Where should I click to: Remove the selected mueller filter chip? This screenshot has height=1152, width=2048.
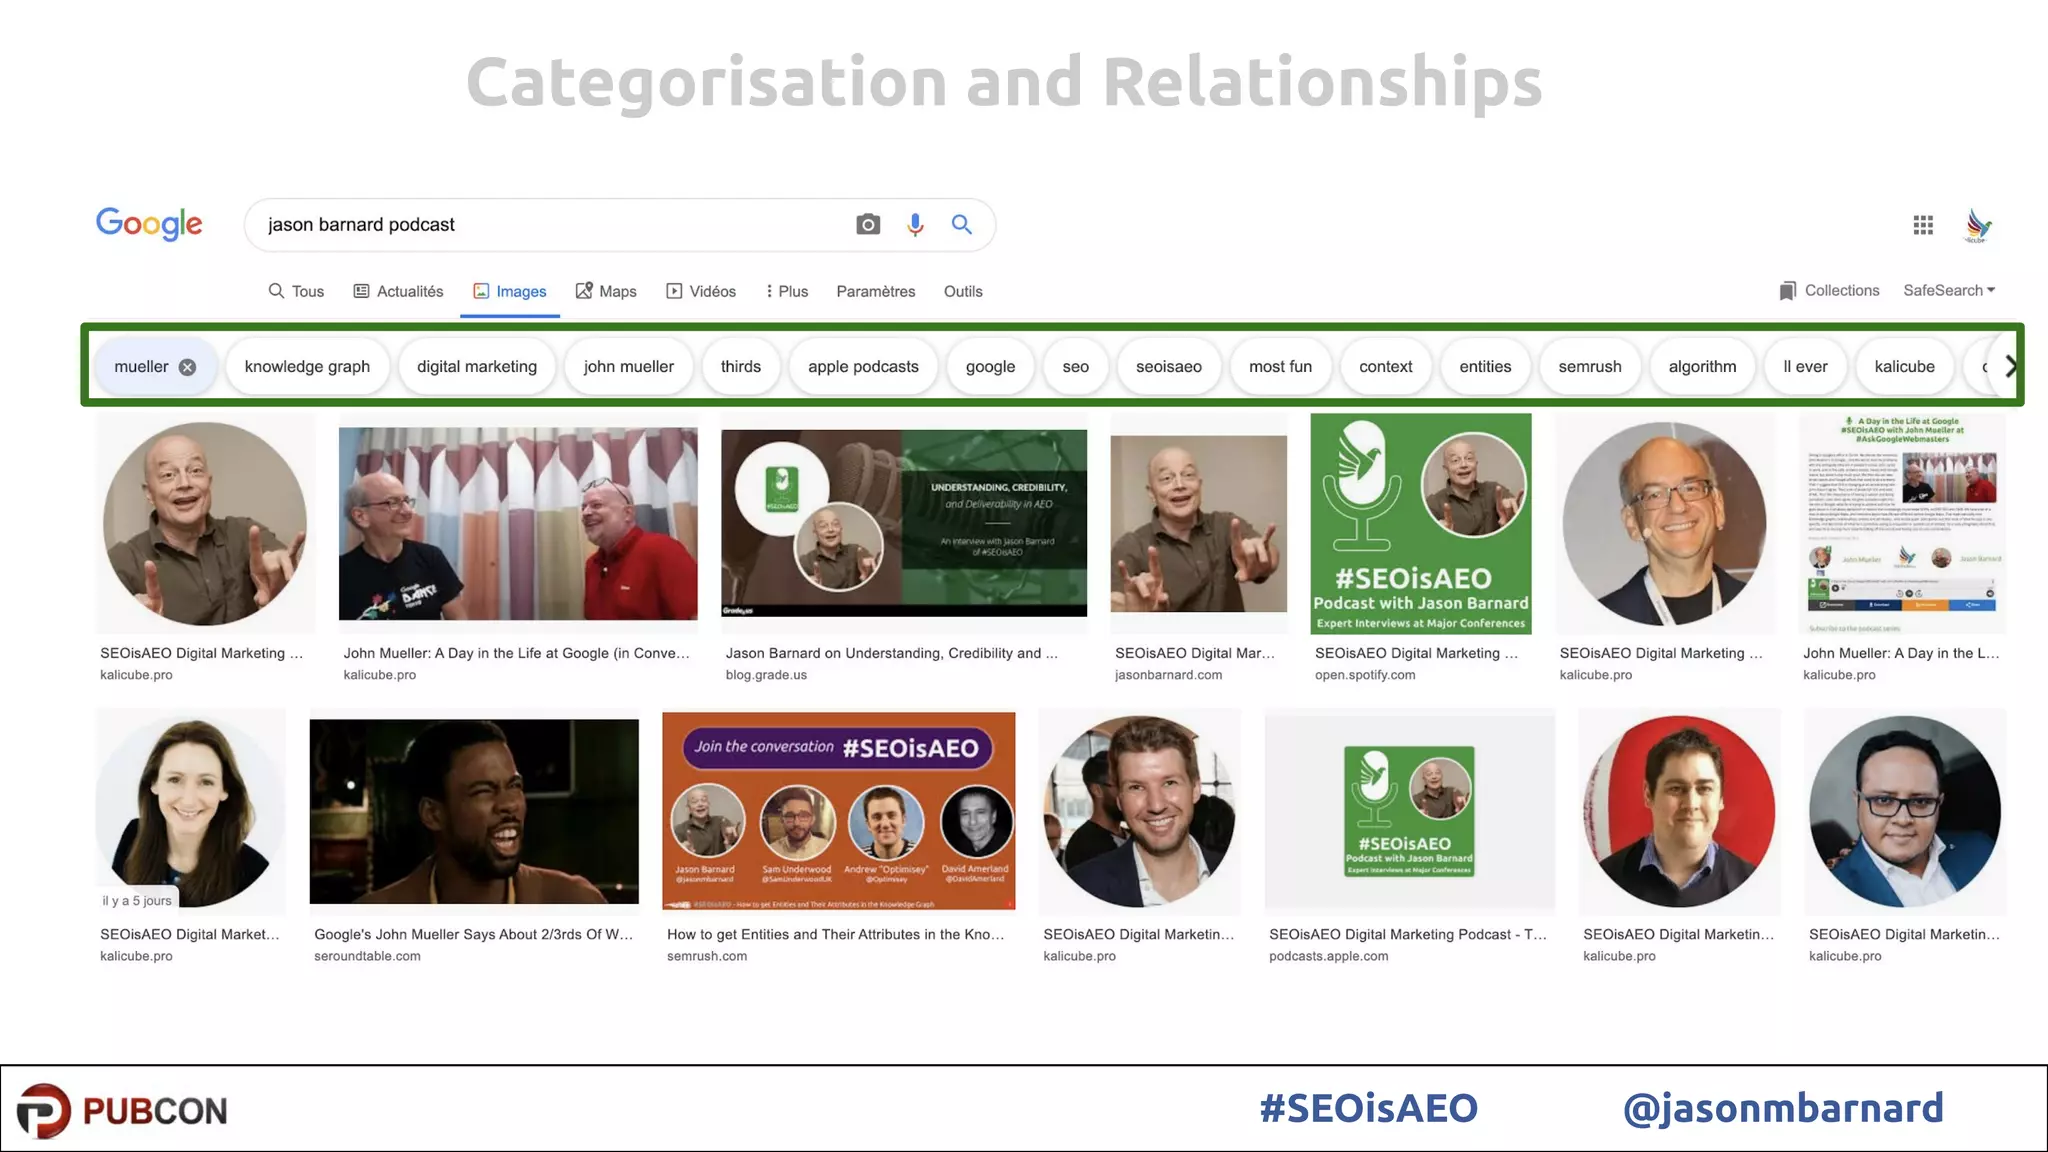point(187,367)
